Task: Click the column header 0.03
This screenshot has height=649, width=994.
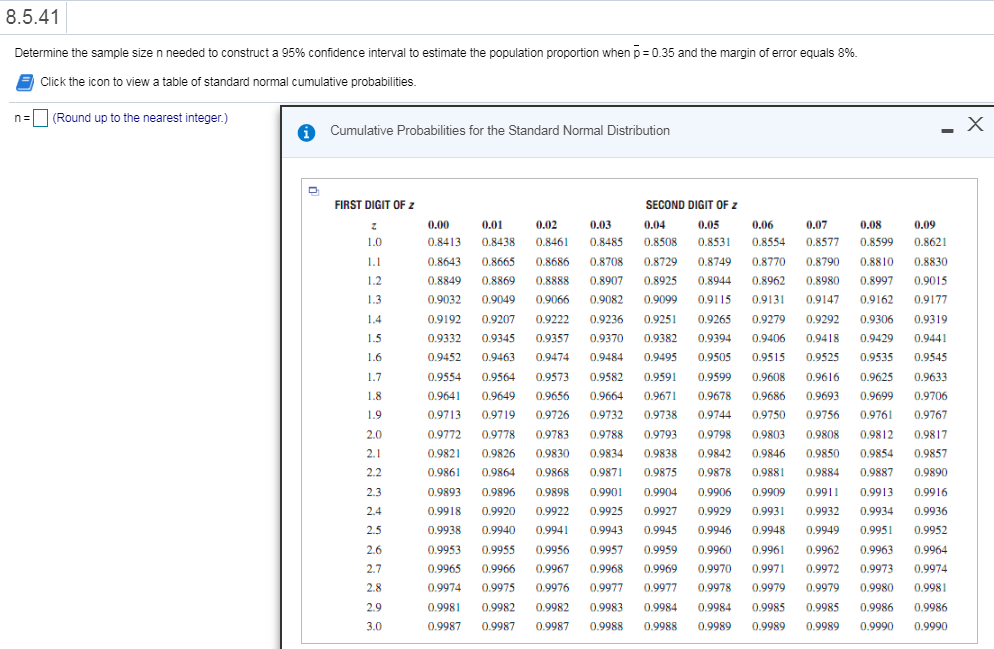Action: click(600, 224)
